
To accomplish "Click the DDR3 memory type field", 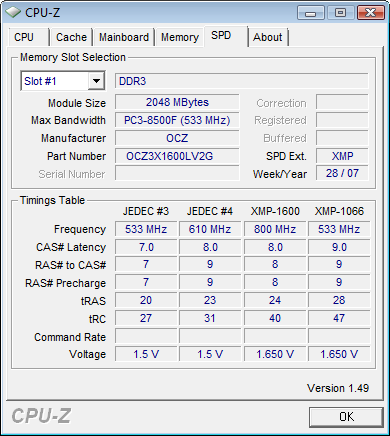I will point(242,81).
